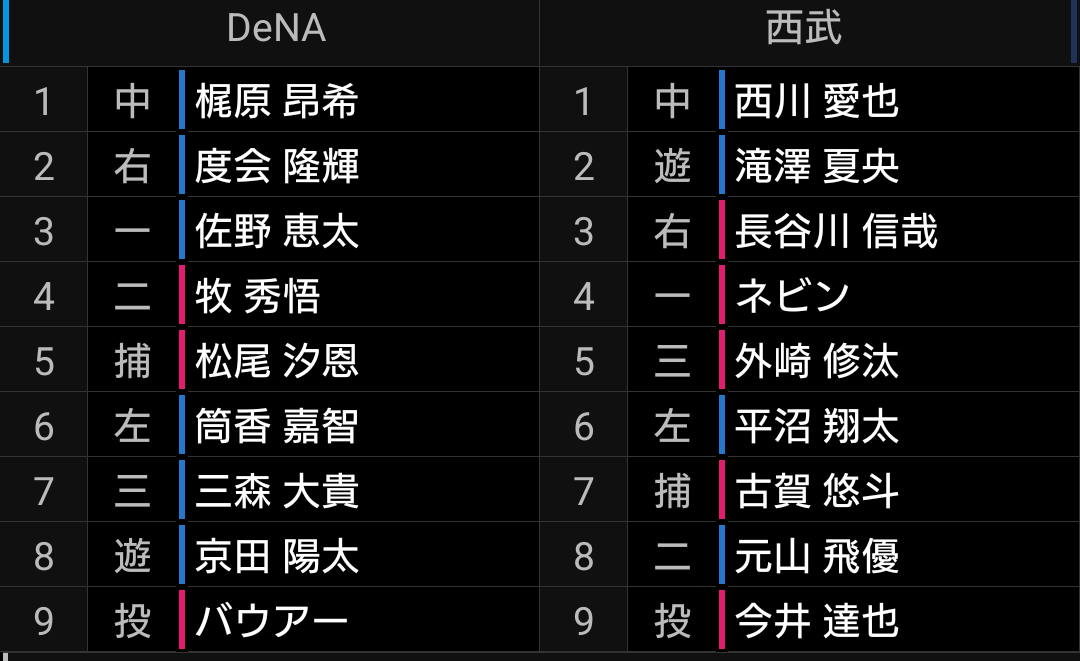Click 三森 大貴 in lineup
The width and height of the screenshot is (1080, 661).
(x=277, y=491)
